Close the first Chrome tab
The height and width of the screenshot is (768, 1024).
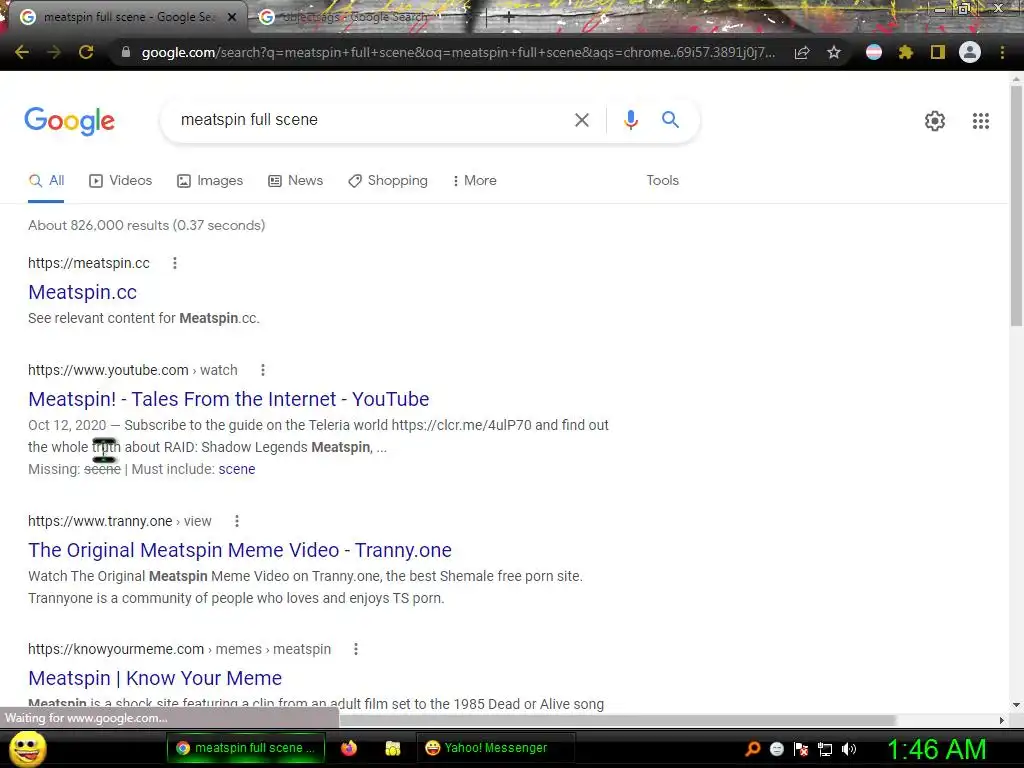click(232, 17)
